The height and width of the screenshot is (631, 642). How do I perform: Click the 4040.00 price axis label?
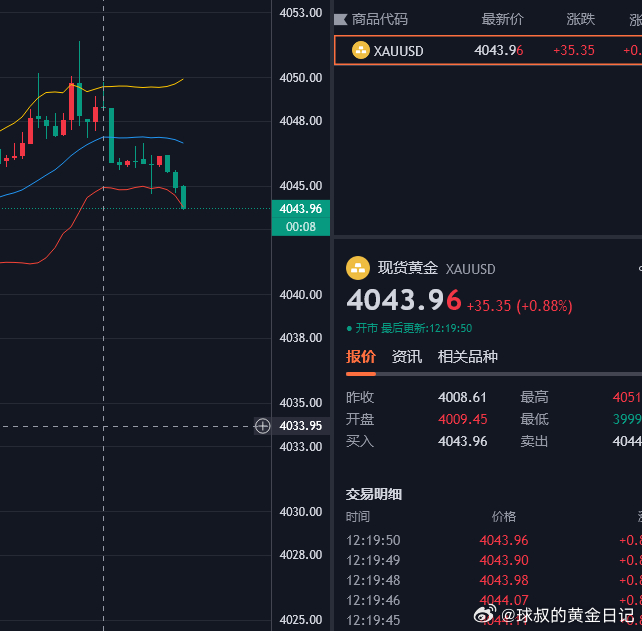point(301,295)
